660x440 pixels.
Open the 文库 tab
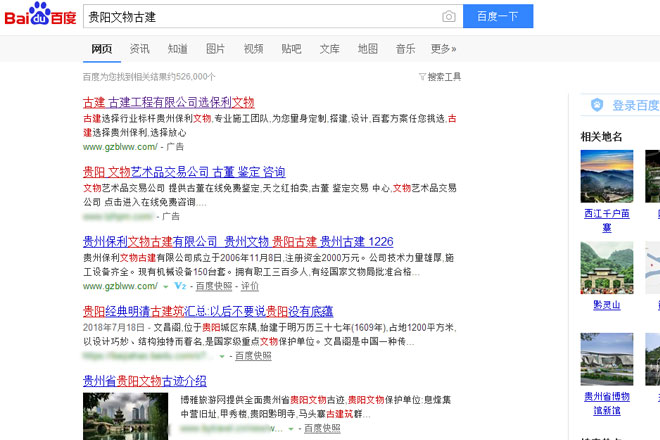[x=329, y=49]
